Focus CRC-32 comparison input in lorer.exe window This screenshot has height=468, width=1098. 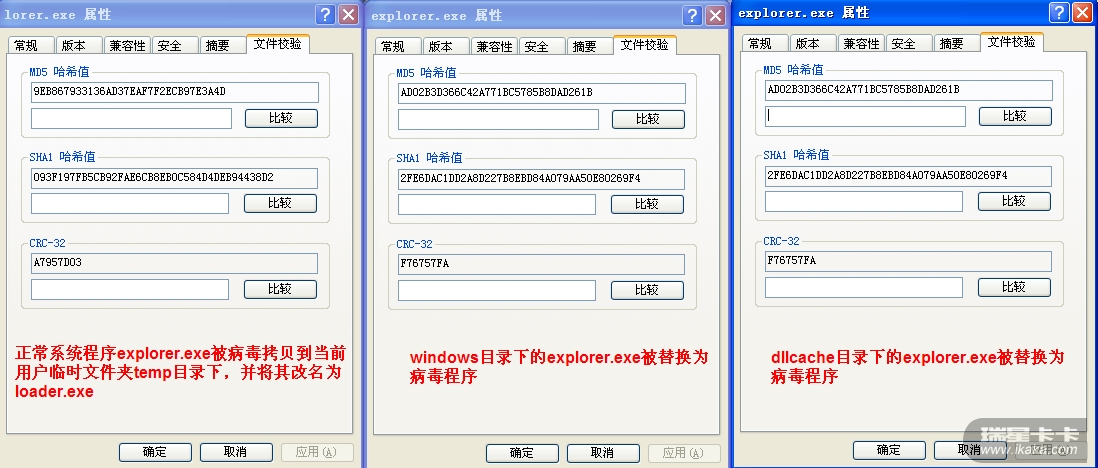pyautogui.click(x=130, y=289)
